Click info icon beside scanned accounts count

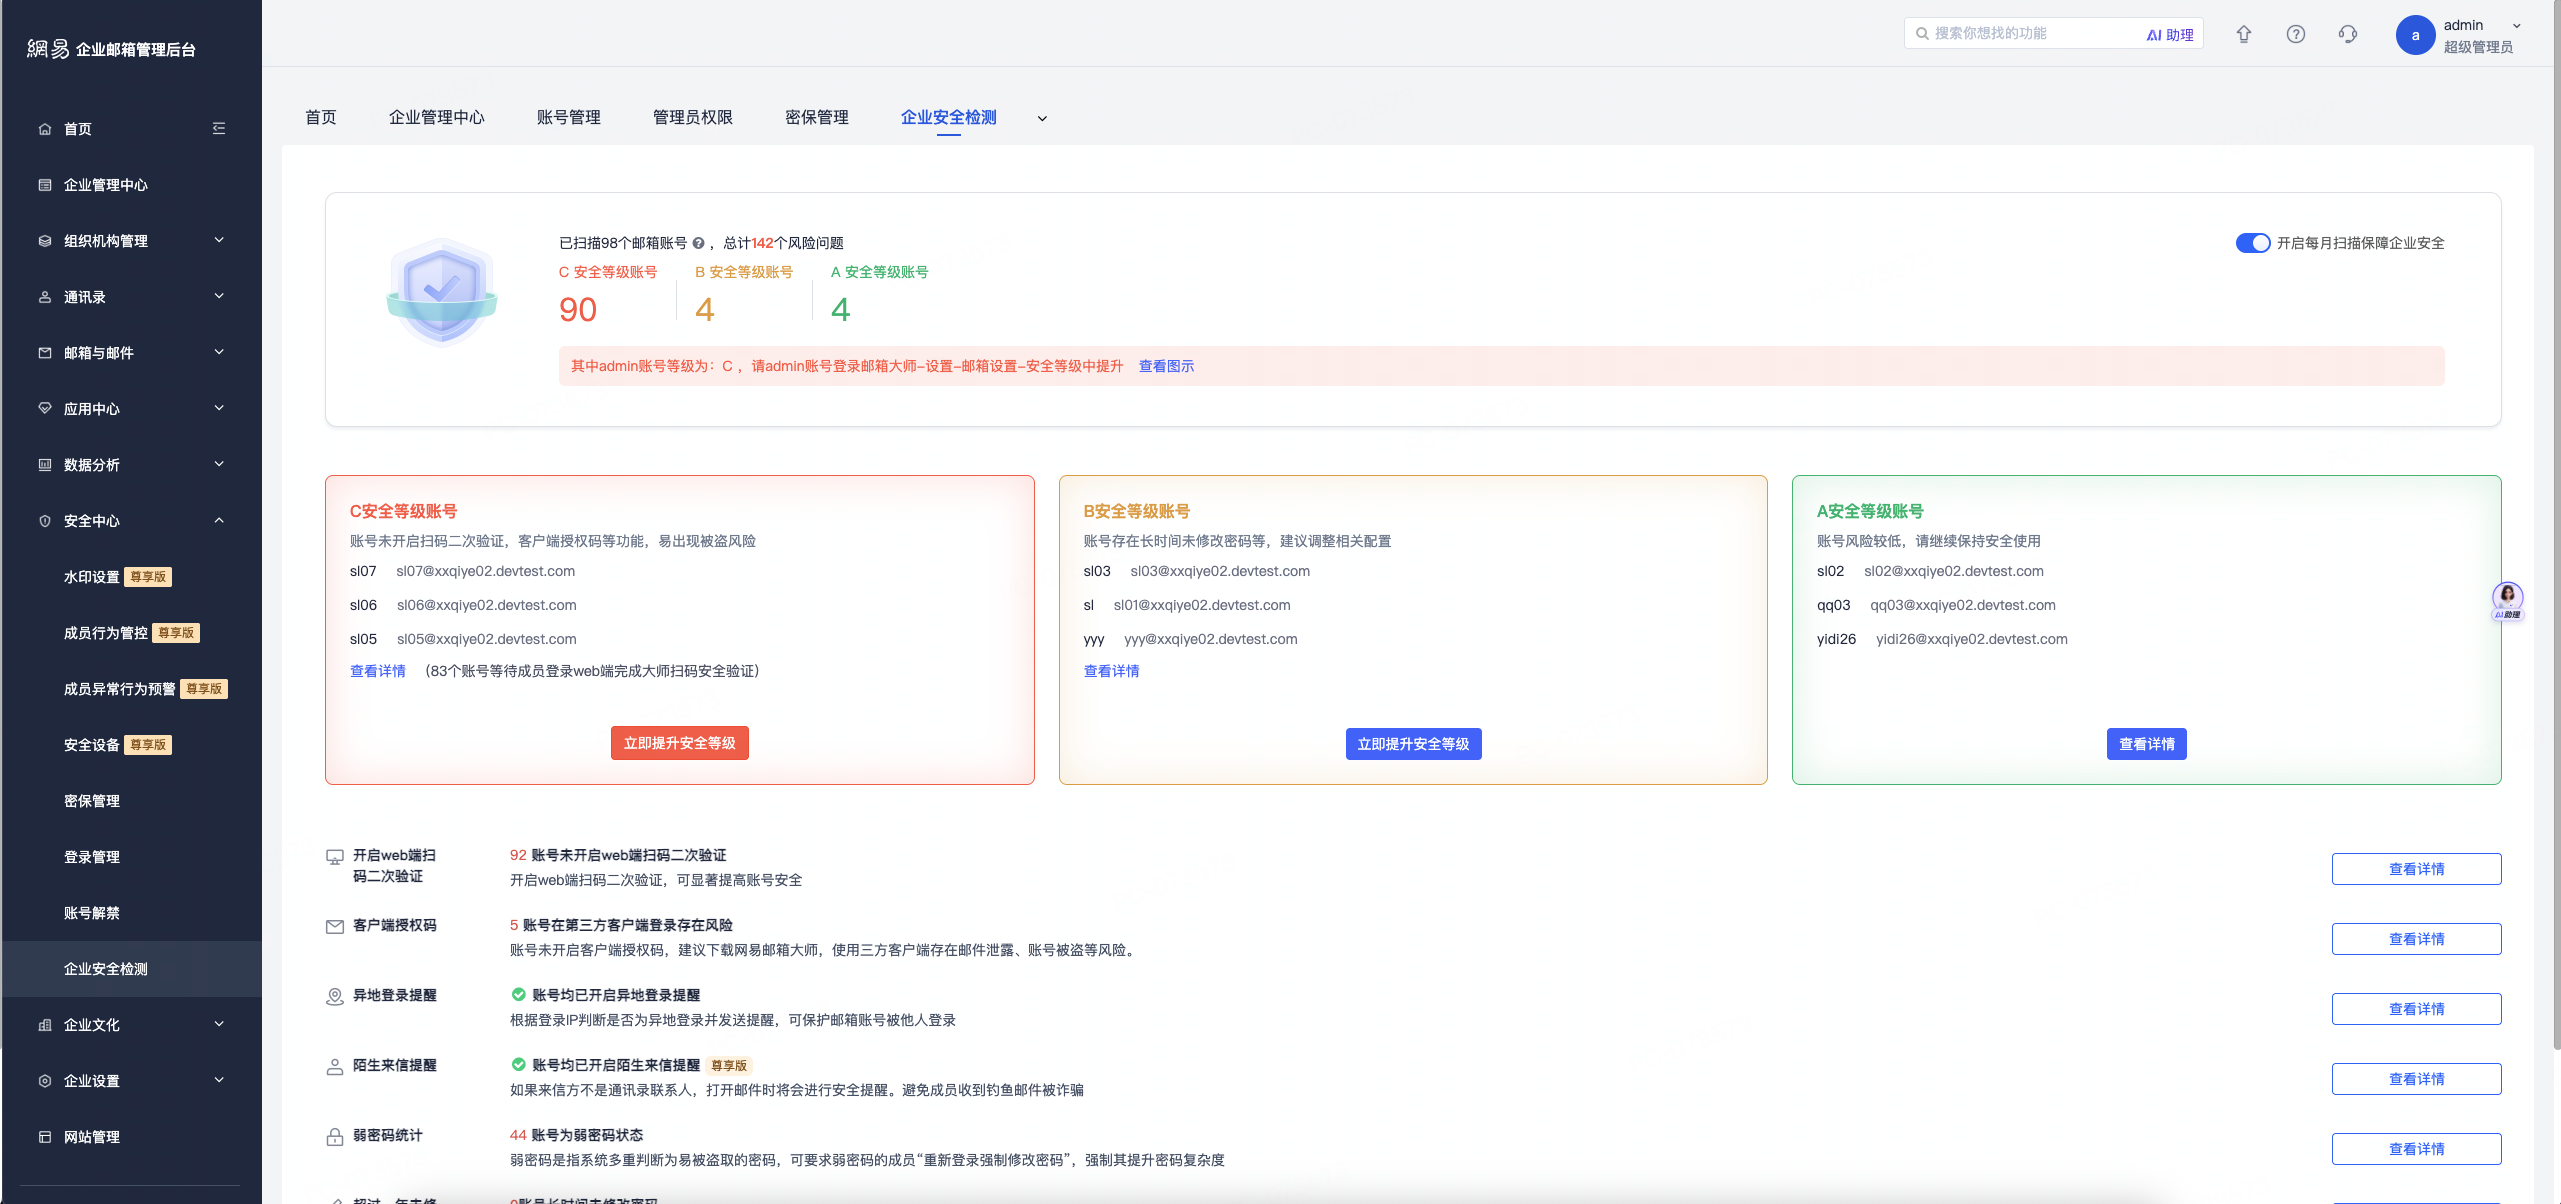[698, 243]
